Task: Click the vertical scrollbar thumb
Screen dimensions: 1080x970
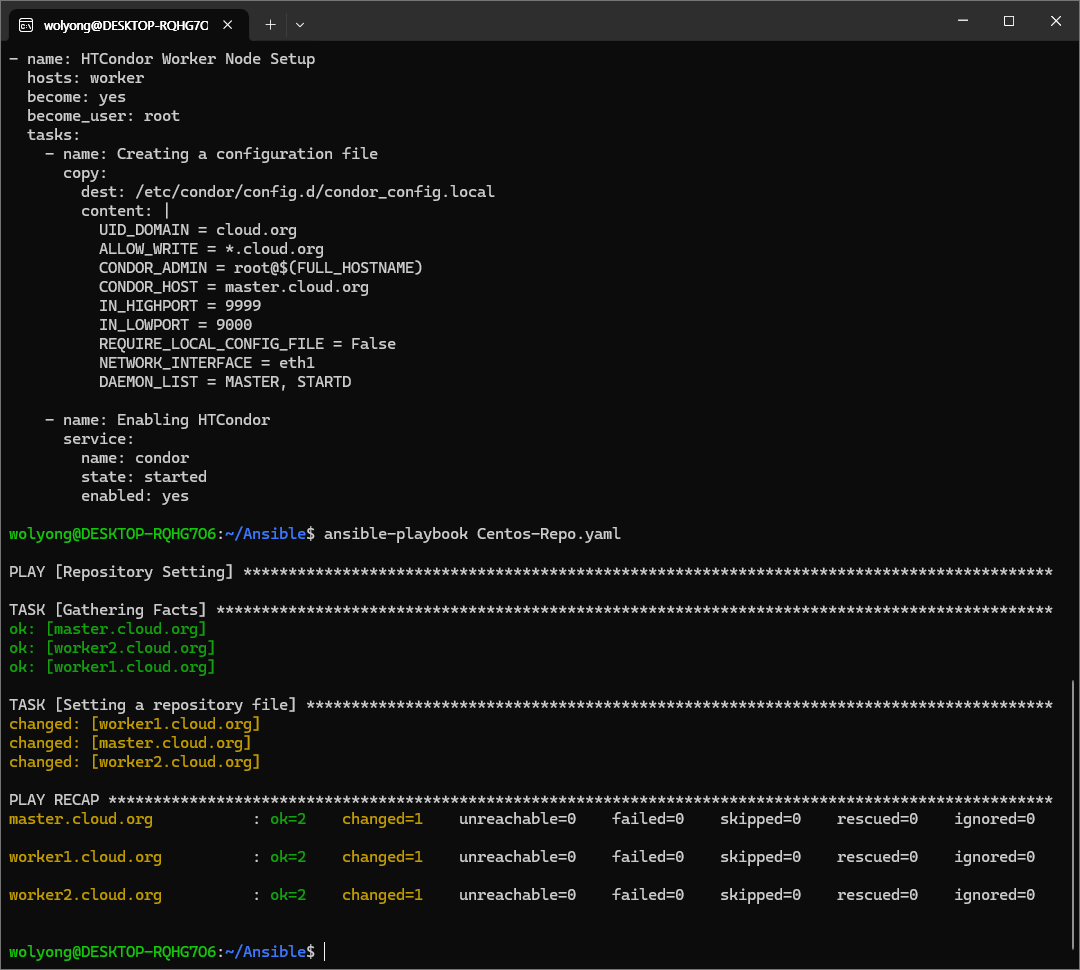Action: pyautogui.click(x=1074, y=815)
